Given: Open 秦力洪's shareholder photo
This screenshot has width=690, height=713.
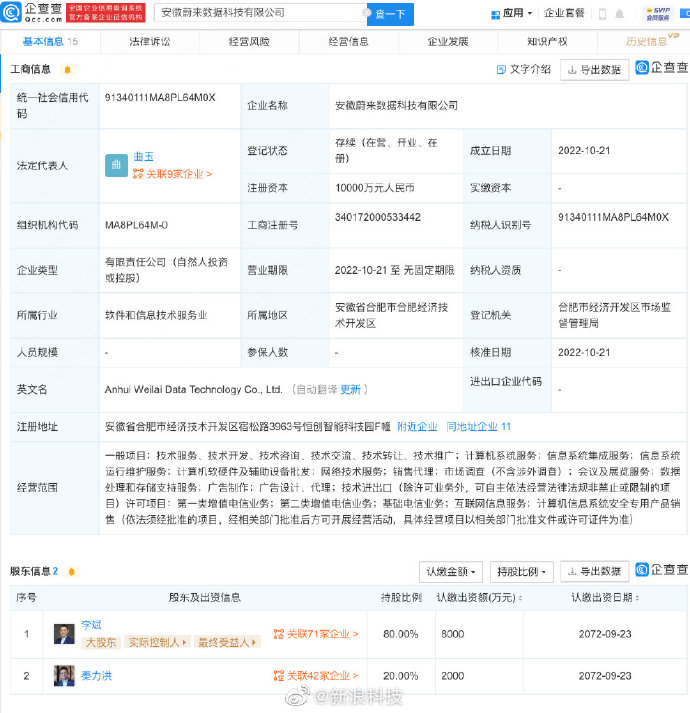Looking at the screenshot, I should tap(64, 676).
